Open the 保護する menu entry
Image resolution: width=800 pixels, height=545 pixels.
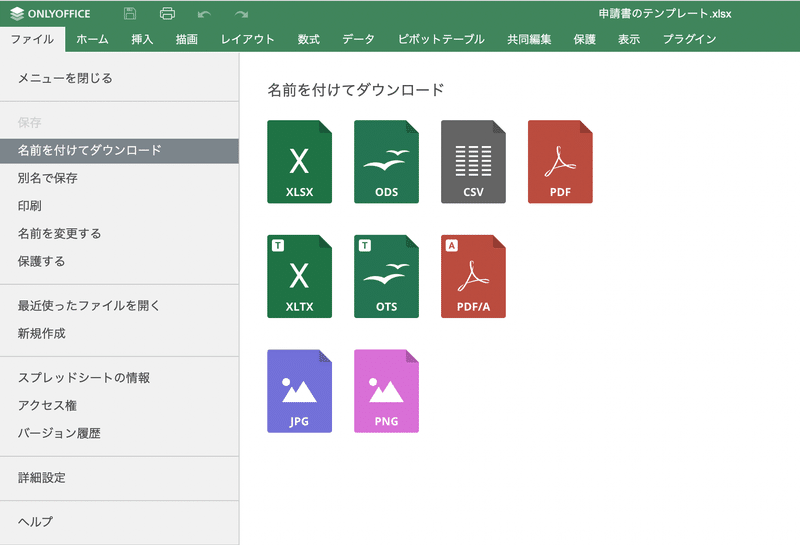coord(119,261)
